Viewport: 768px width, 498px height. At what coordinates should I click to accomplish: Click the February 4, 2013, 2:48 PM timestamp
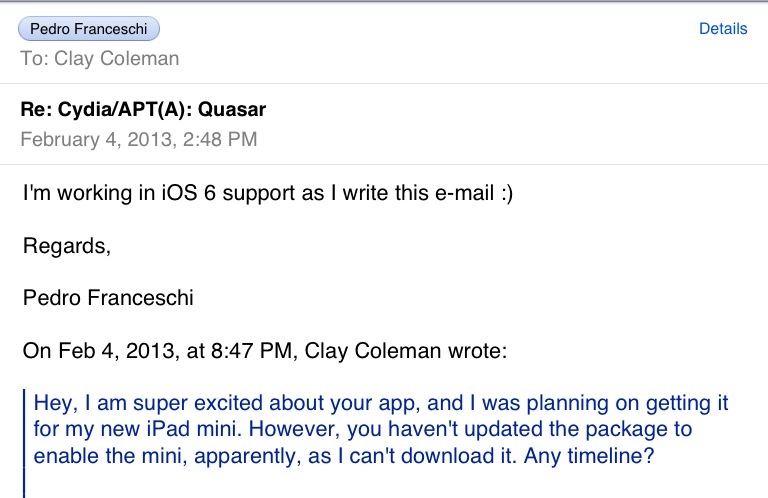pyautogui.click(x=139, y=140)
